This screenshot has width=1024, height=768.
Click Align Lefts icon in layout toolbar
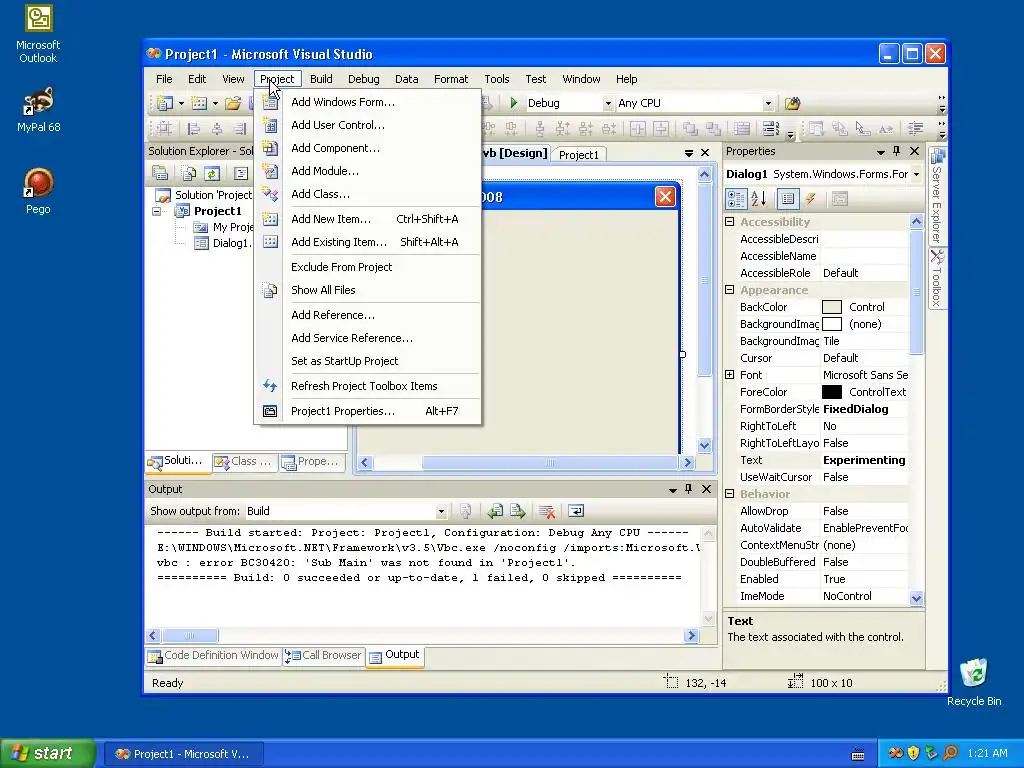tap(193, 129)
